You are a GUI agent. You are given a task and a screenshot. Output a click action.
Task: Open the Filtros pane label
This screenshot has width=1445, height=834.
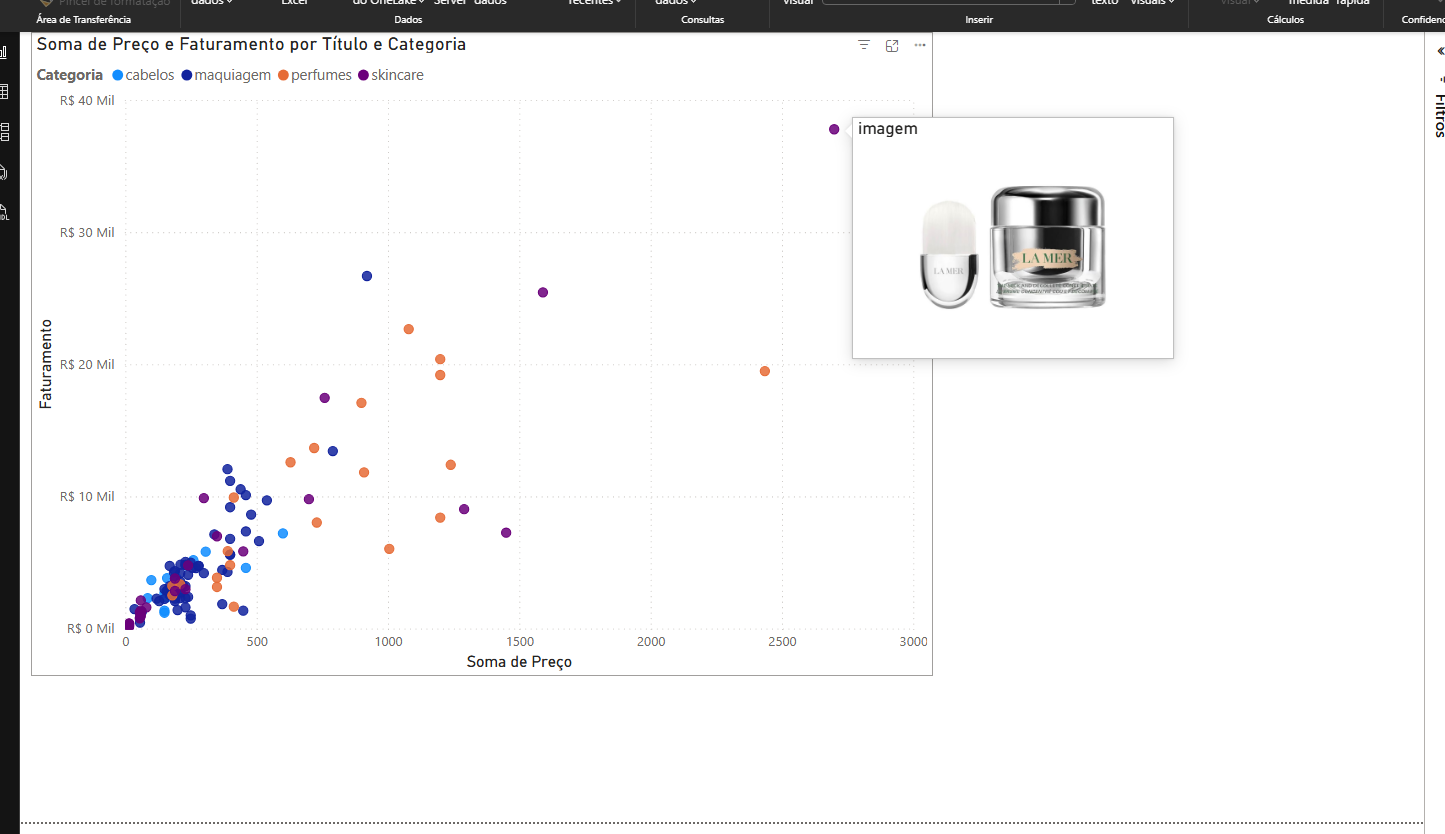point(1440,115)
